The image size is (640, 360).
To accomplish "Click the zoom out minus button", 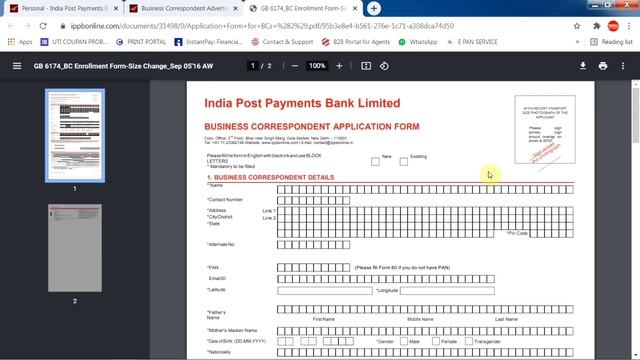I will tap(295, 66).
